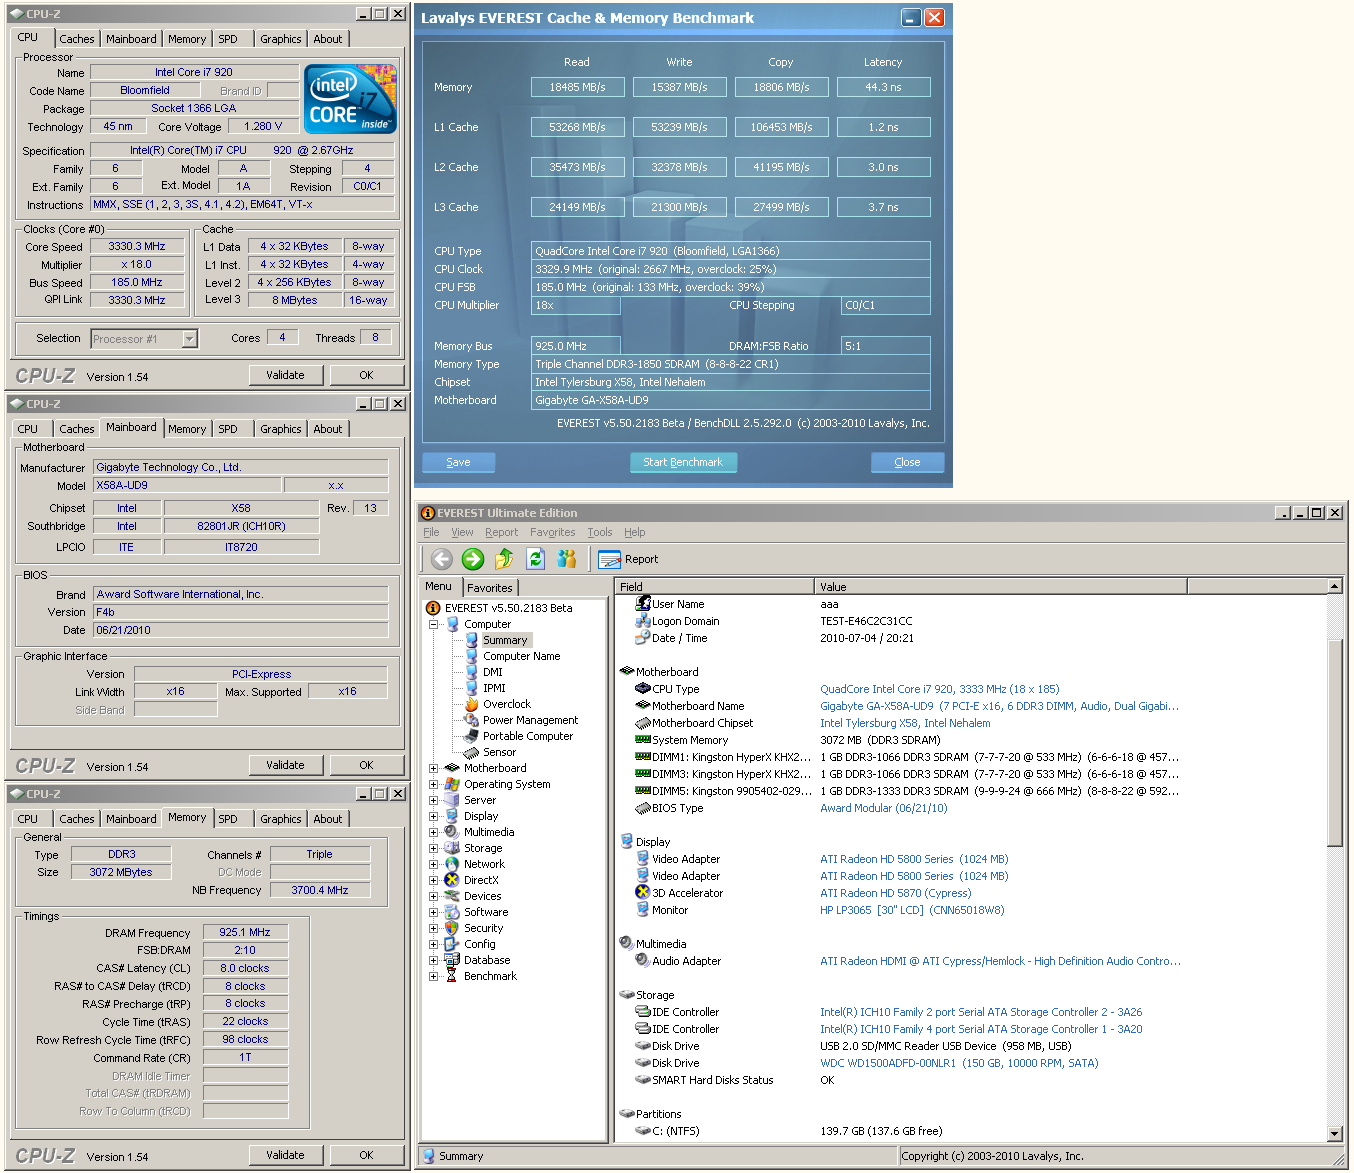Expand the Display tree node
1354x1173 pixels.
click(434, 816)
